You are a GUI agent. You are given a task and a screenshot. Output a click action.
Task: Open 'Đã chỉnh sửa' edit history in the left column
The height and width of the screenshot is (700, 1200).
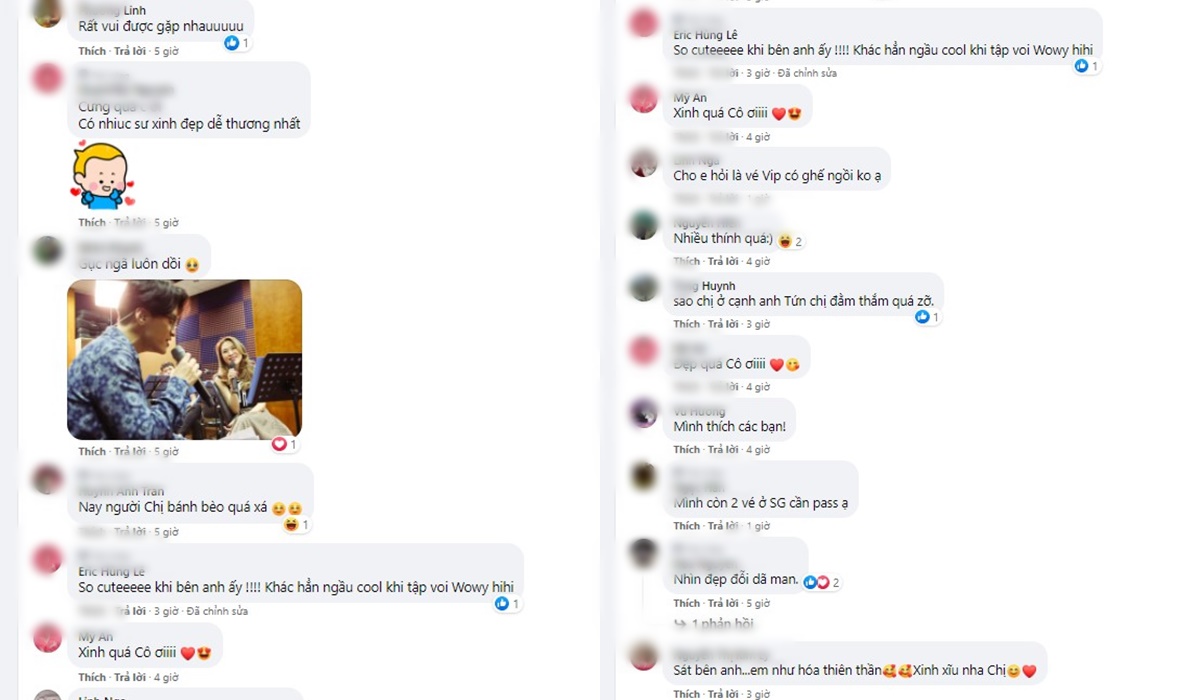(x=217, y=611)
